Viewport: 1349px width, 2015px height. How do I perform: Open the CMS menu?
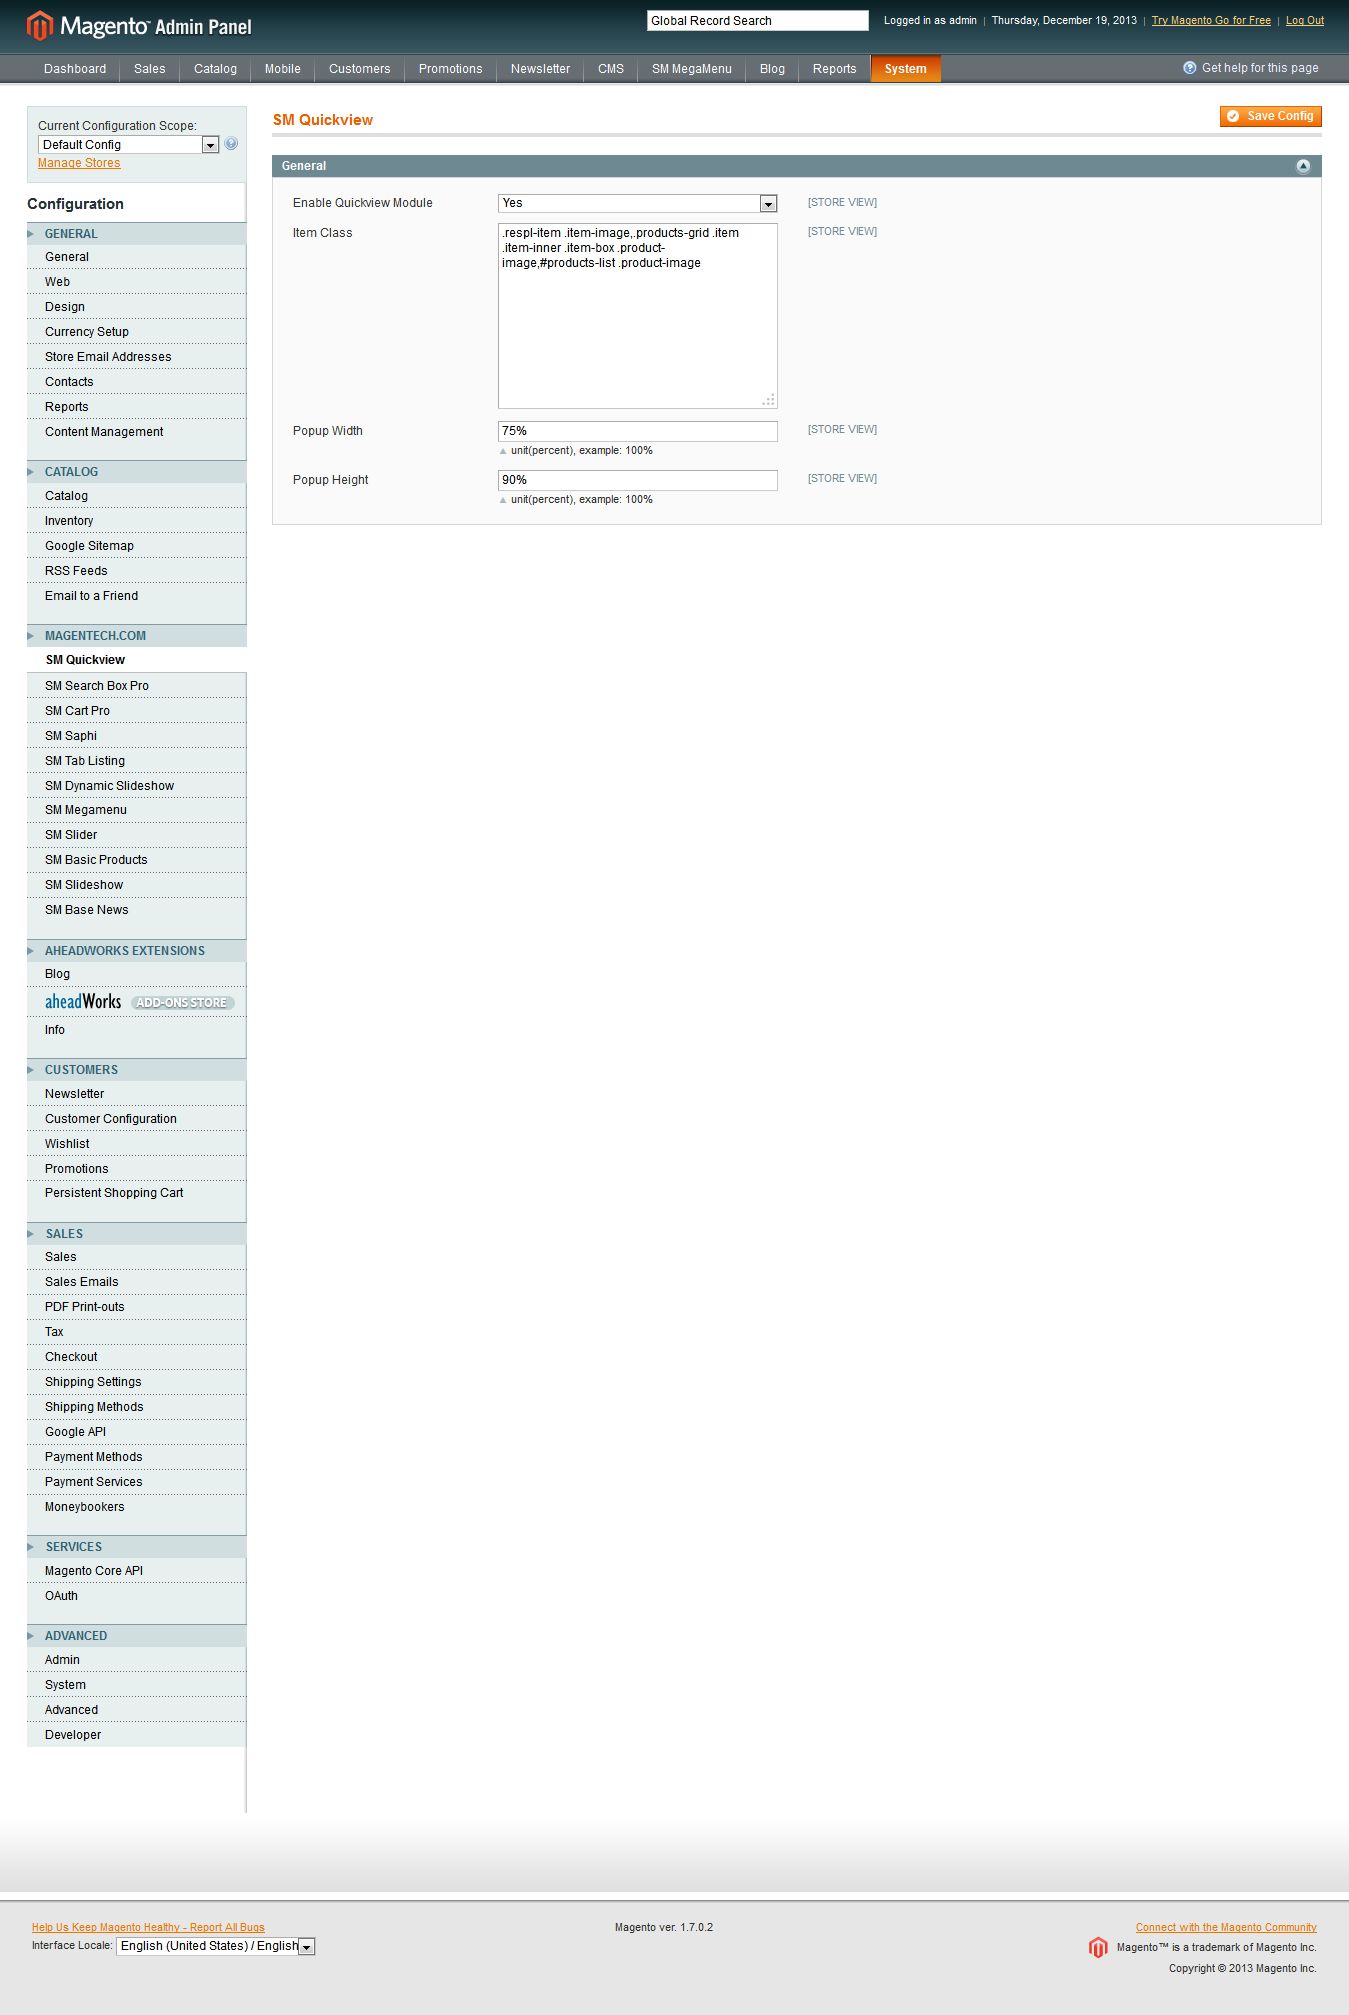[611, 69]
